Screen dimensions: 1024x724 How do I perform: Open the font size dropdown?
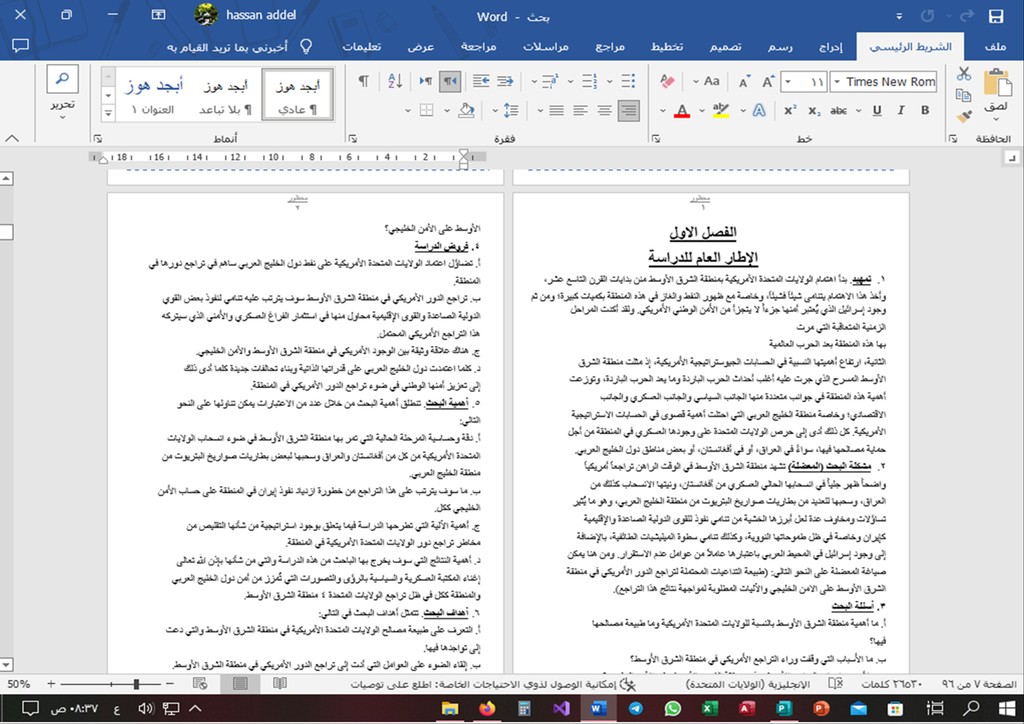[789, 82]
